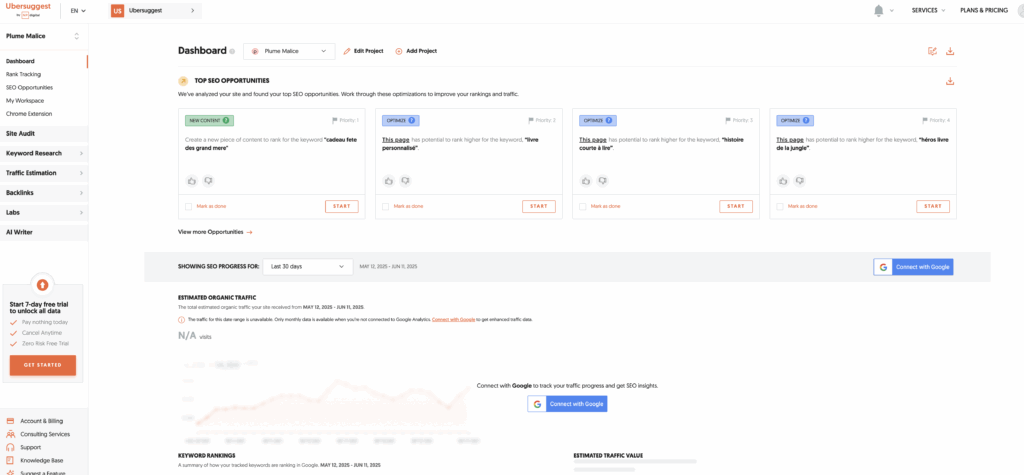Click the info icon next to Dashboard title

point(232,51)
